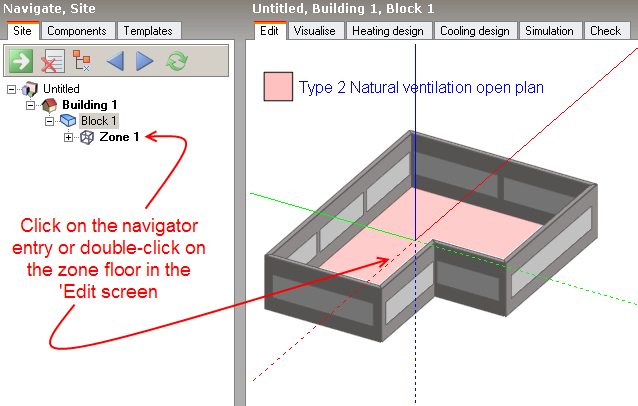638x406 pixels.
Task: Click the delete item icon with red X
Action: point(51,61)
